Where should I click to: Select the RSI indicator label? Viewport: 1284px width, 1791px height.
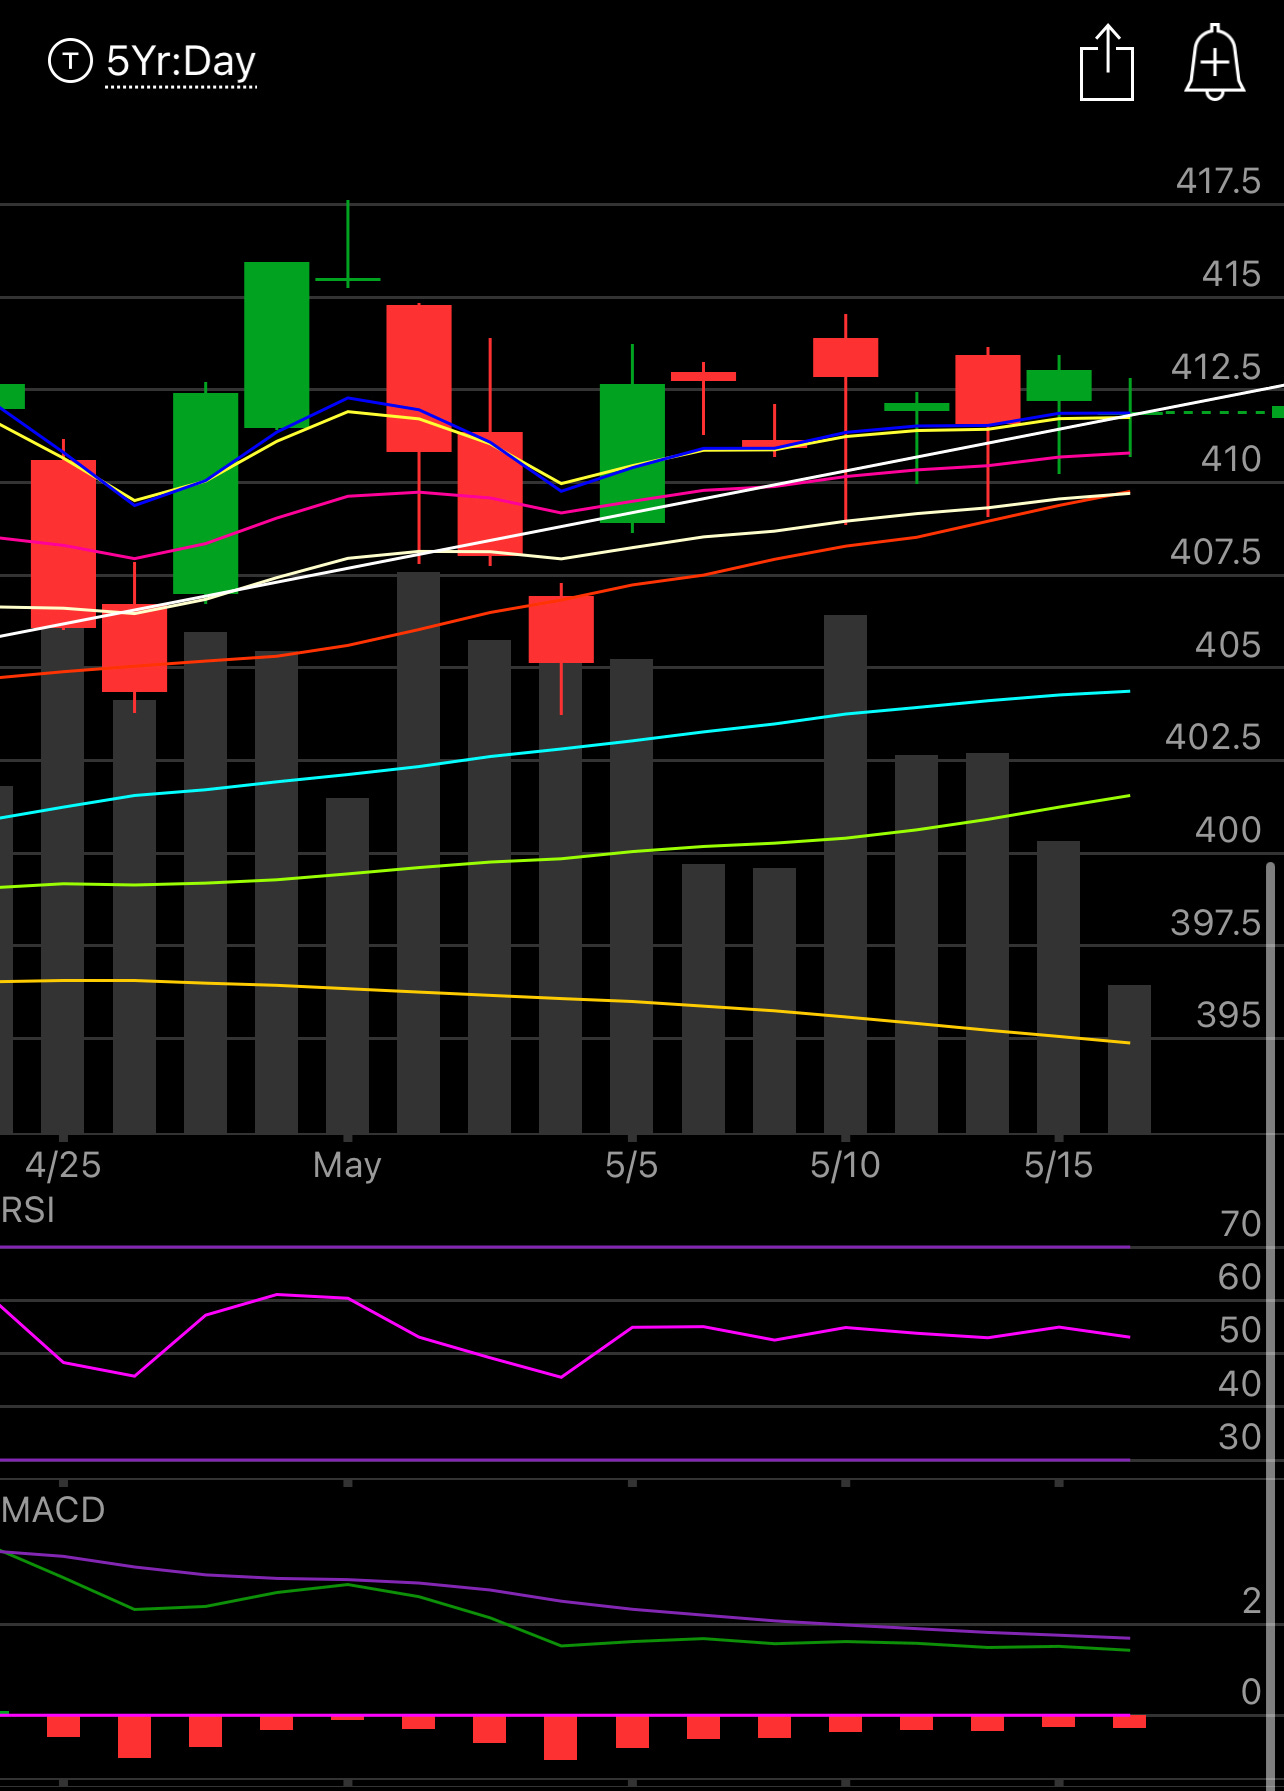[x=28, y=1210]
